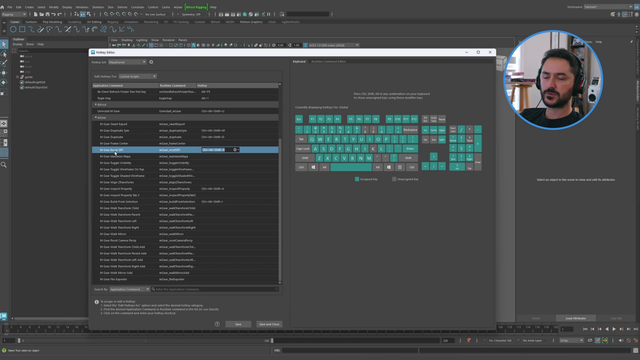Toggle defaultObjectSet visibility box in Outliner
Screen dimensions: 640x360
point(22,87)
